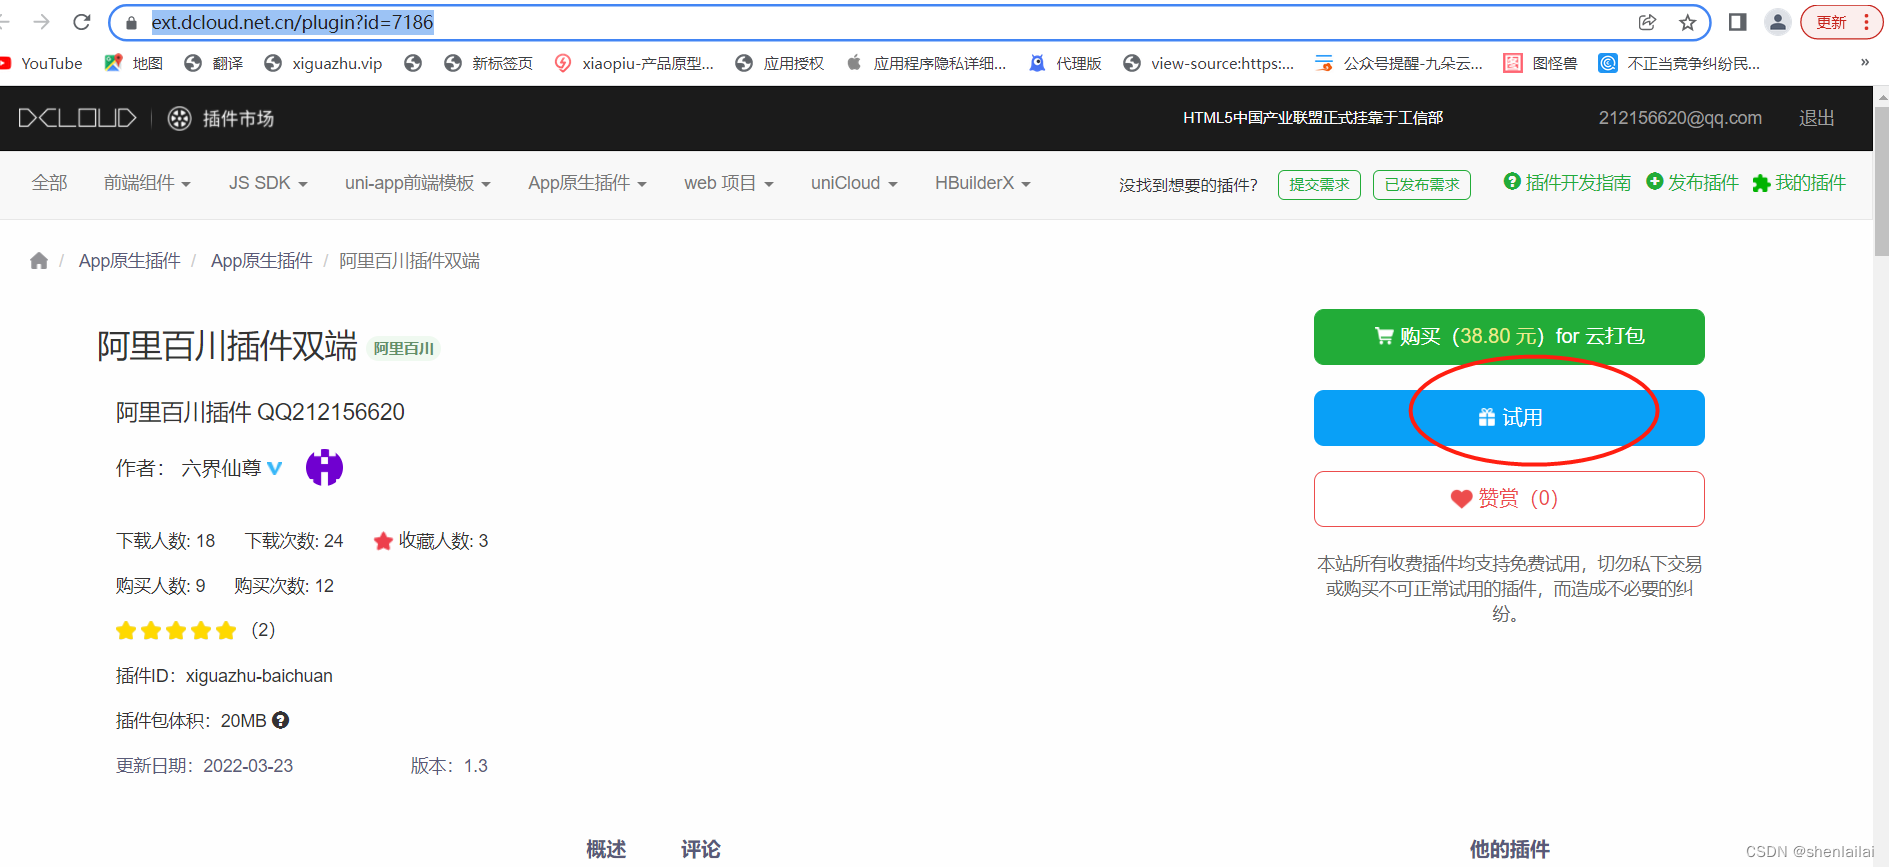The width and height of the screenshot is (1889, 867).
Task: Click the browser address bar URL
Action: point(293,22)
